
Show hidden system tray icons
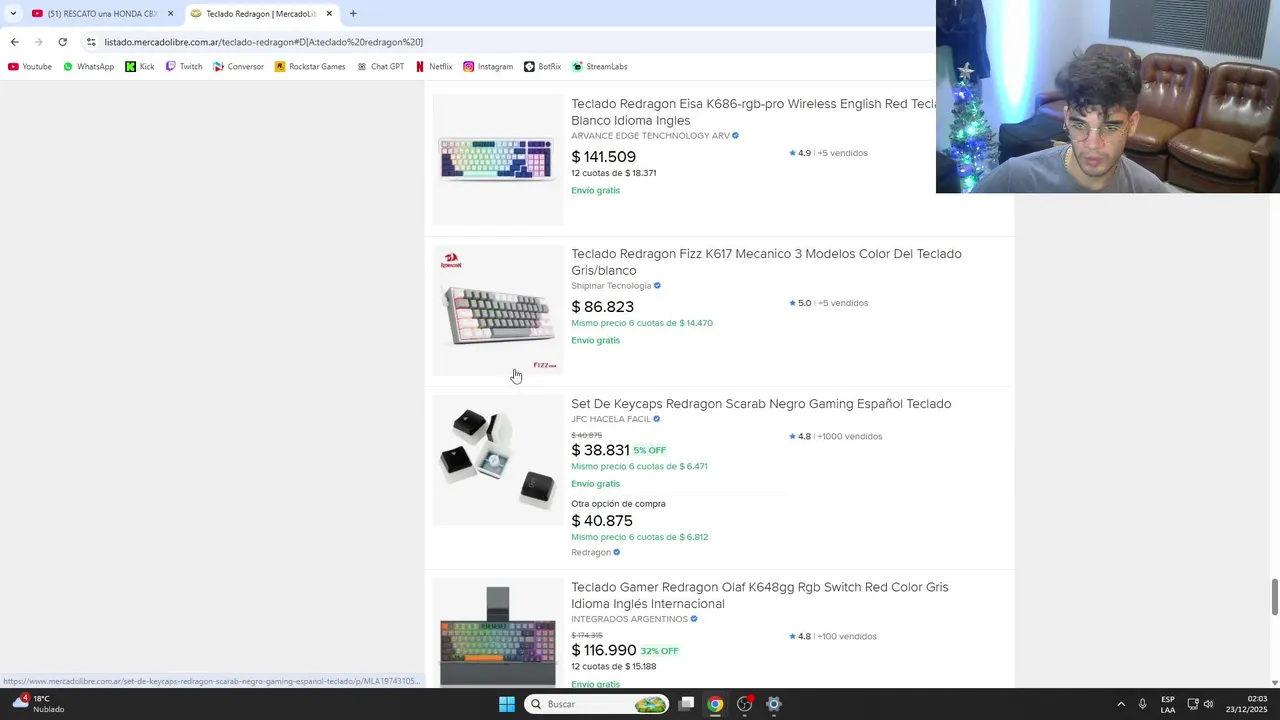[x=1121, y=704]
